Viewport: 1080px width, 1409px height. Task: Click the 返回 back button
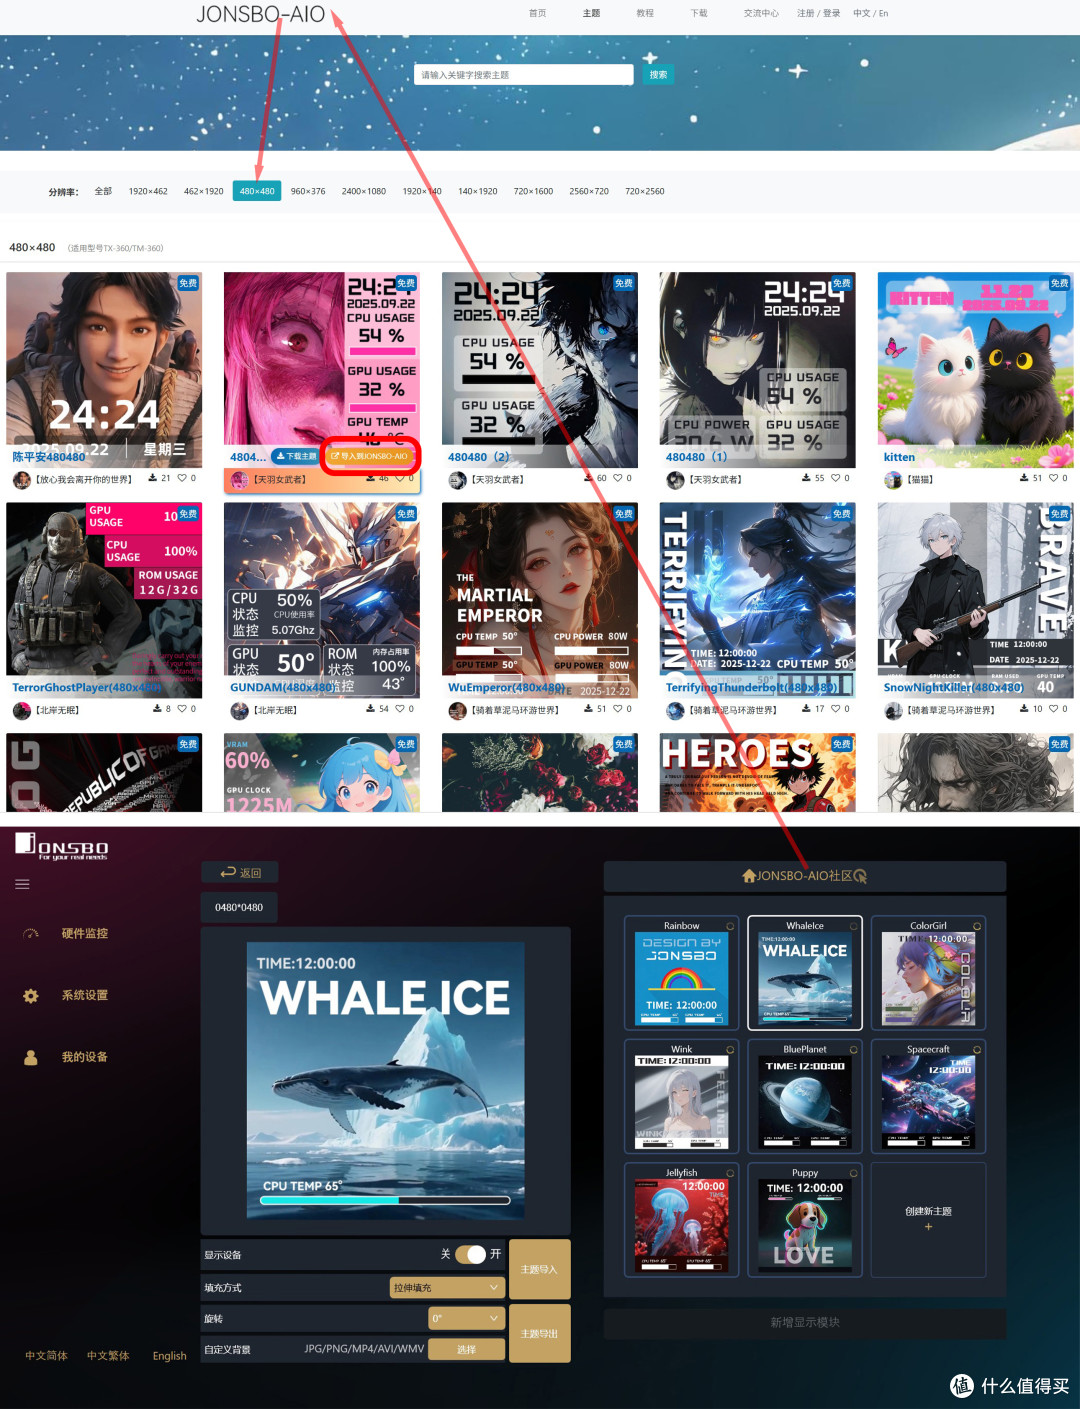(240, 873)
